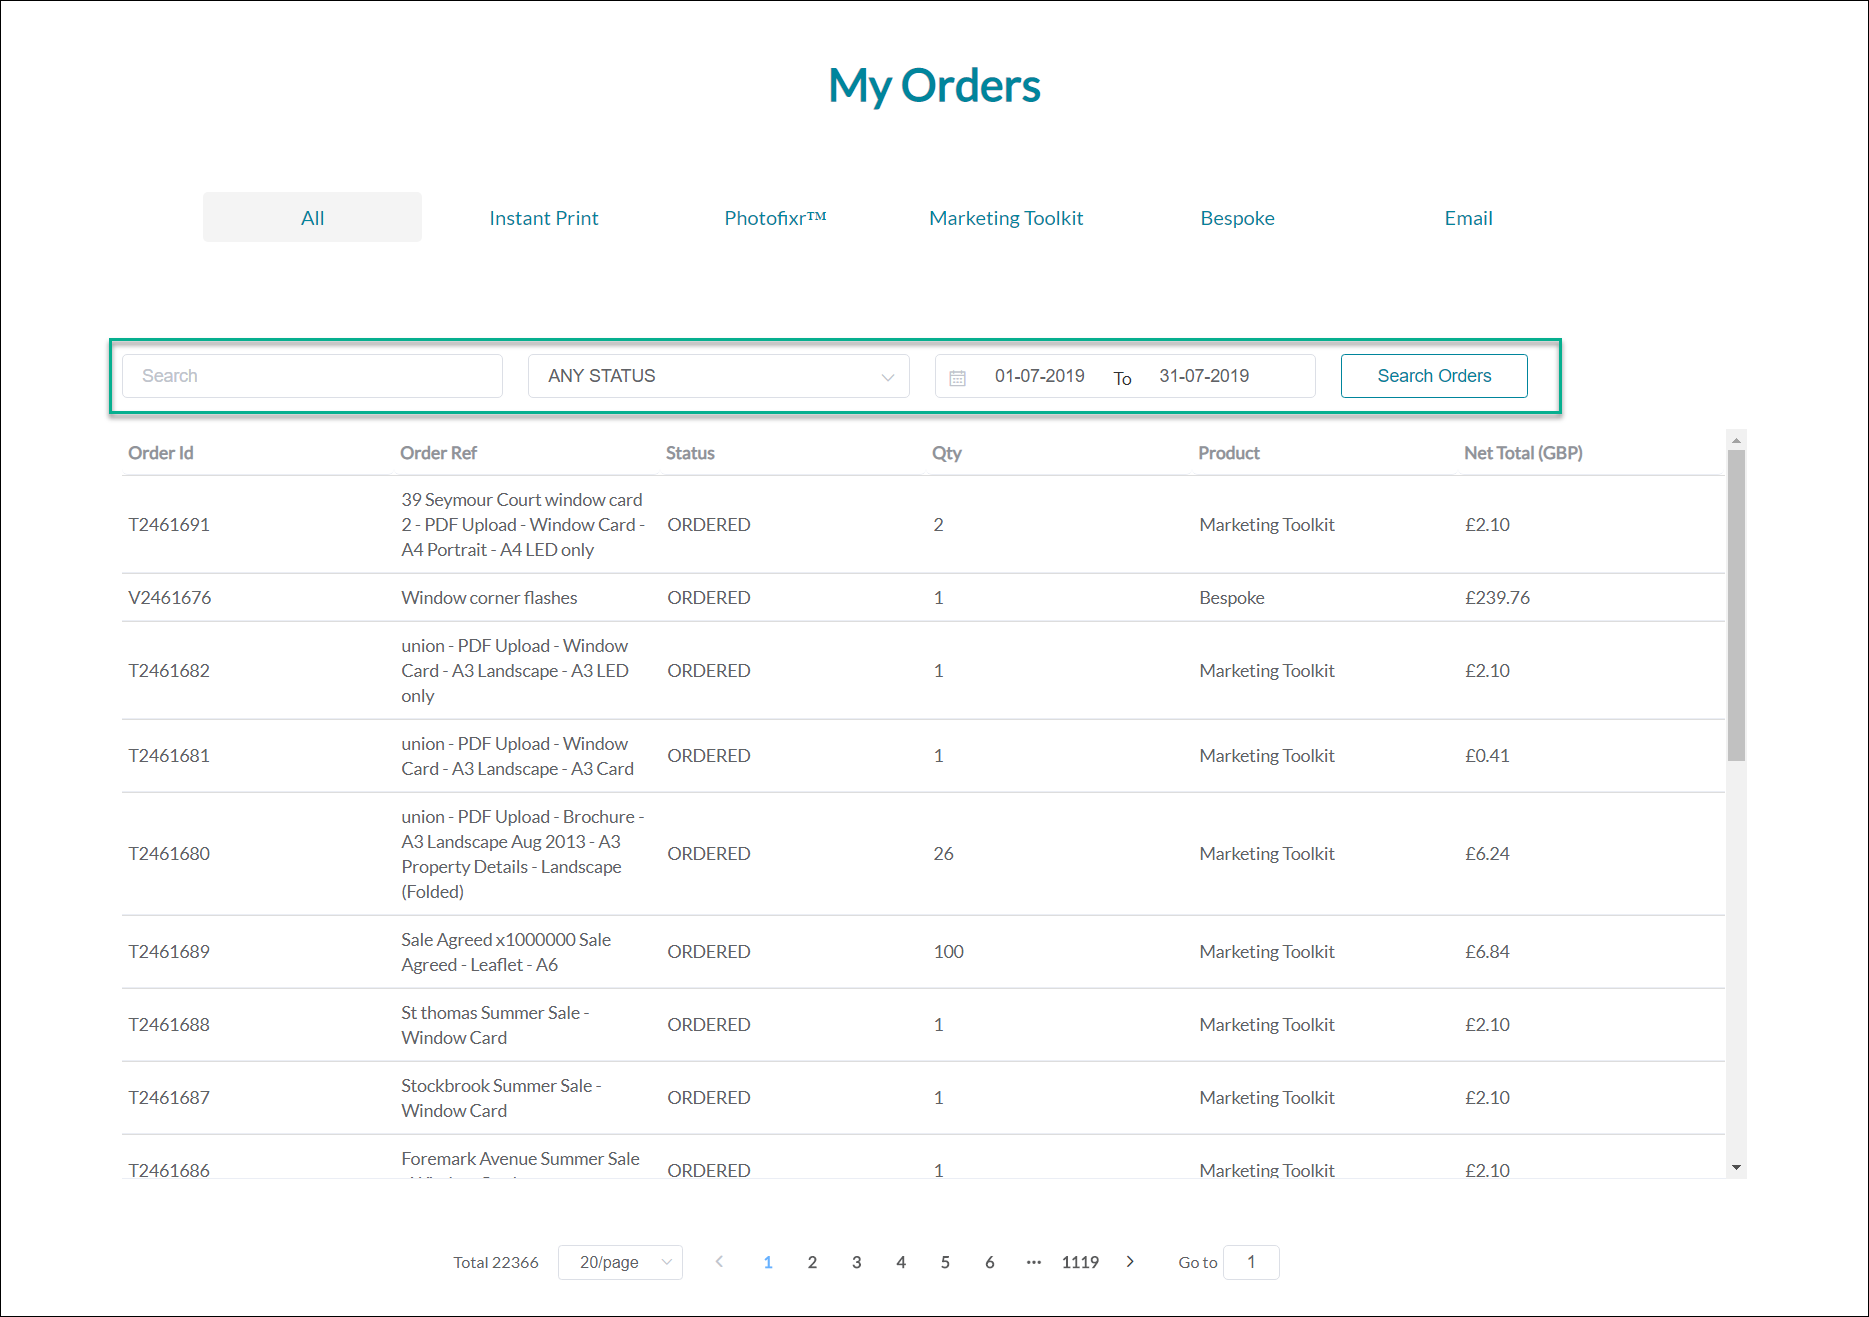
Task: Switch to the Instant Print tab
Action: [543, 218]
